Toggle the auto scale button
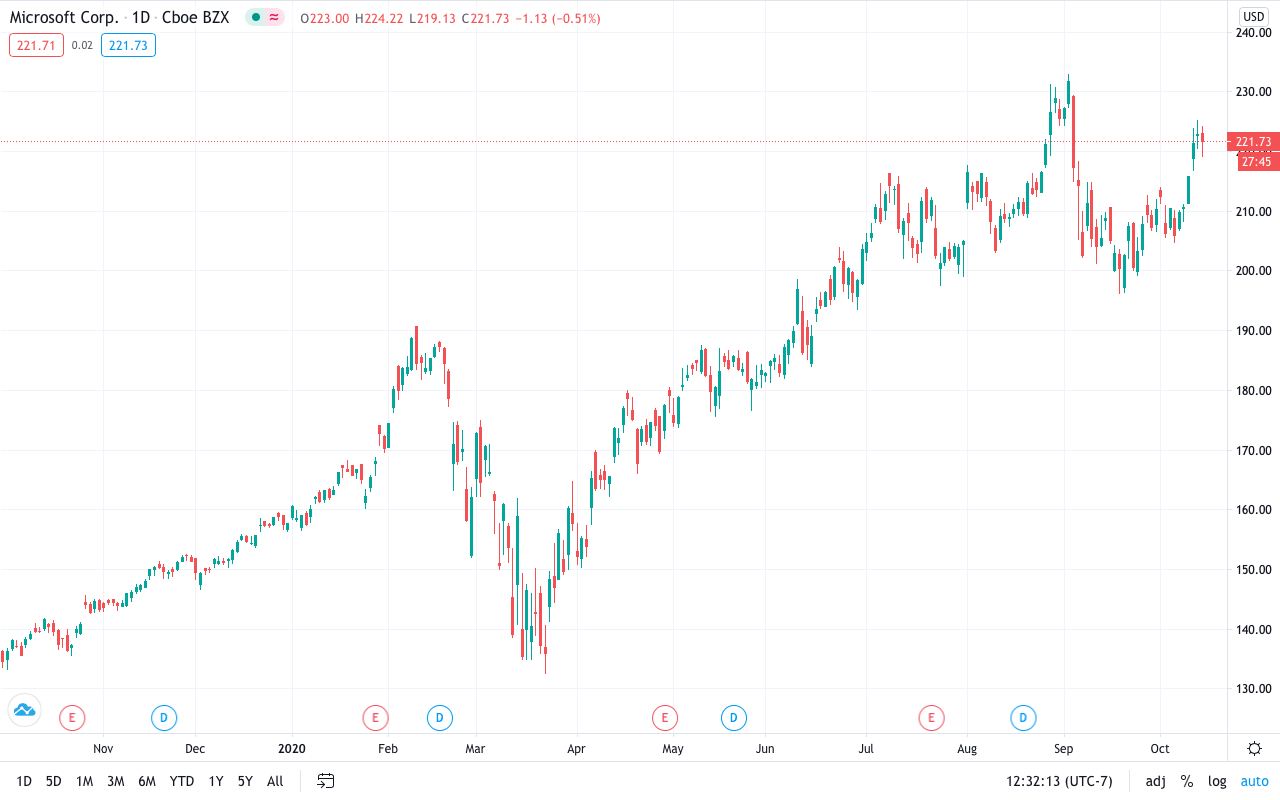Image resolution: width=1280 pixels, height=800 pixels. pos(1254,781)
